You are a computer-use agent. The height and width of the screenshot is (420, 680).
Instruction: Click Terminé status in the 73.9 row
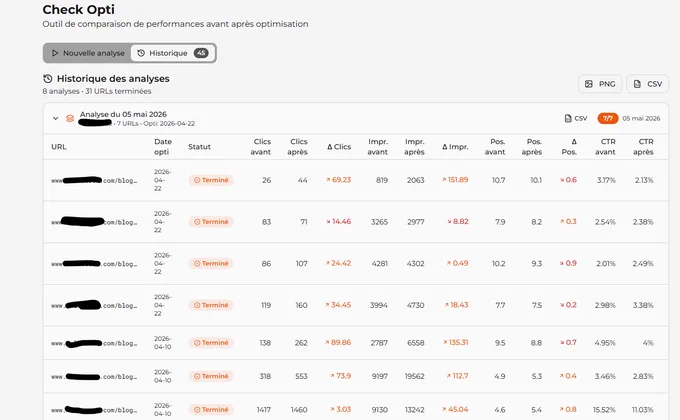pyautogui.click(x=211, y=376)
